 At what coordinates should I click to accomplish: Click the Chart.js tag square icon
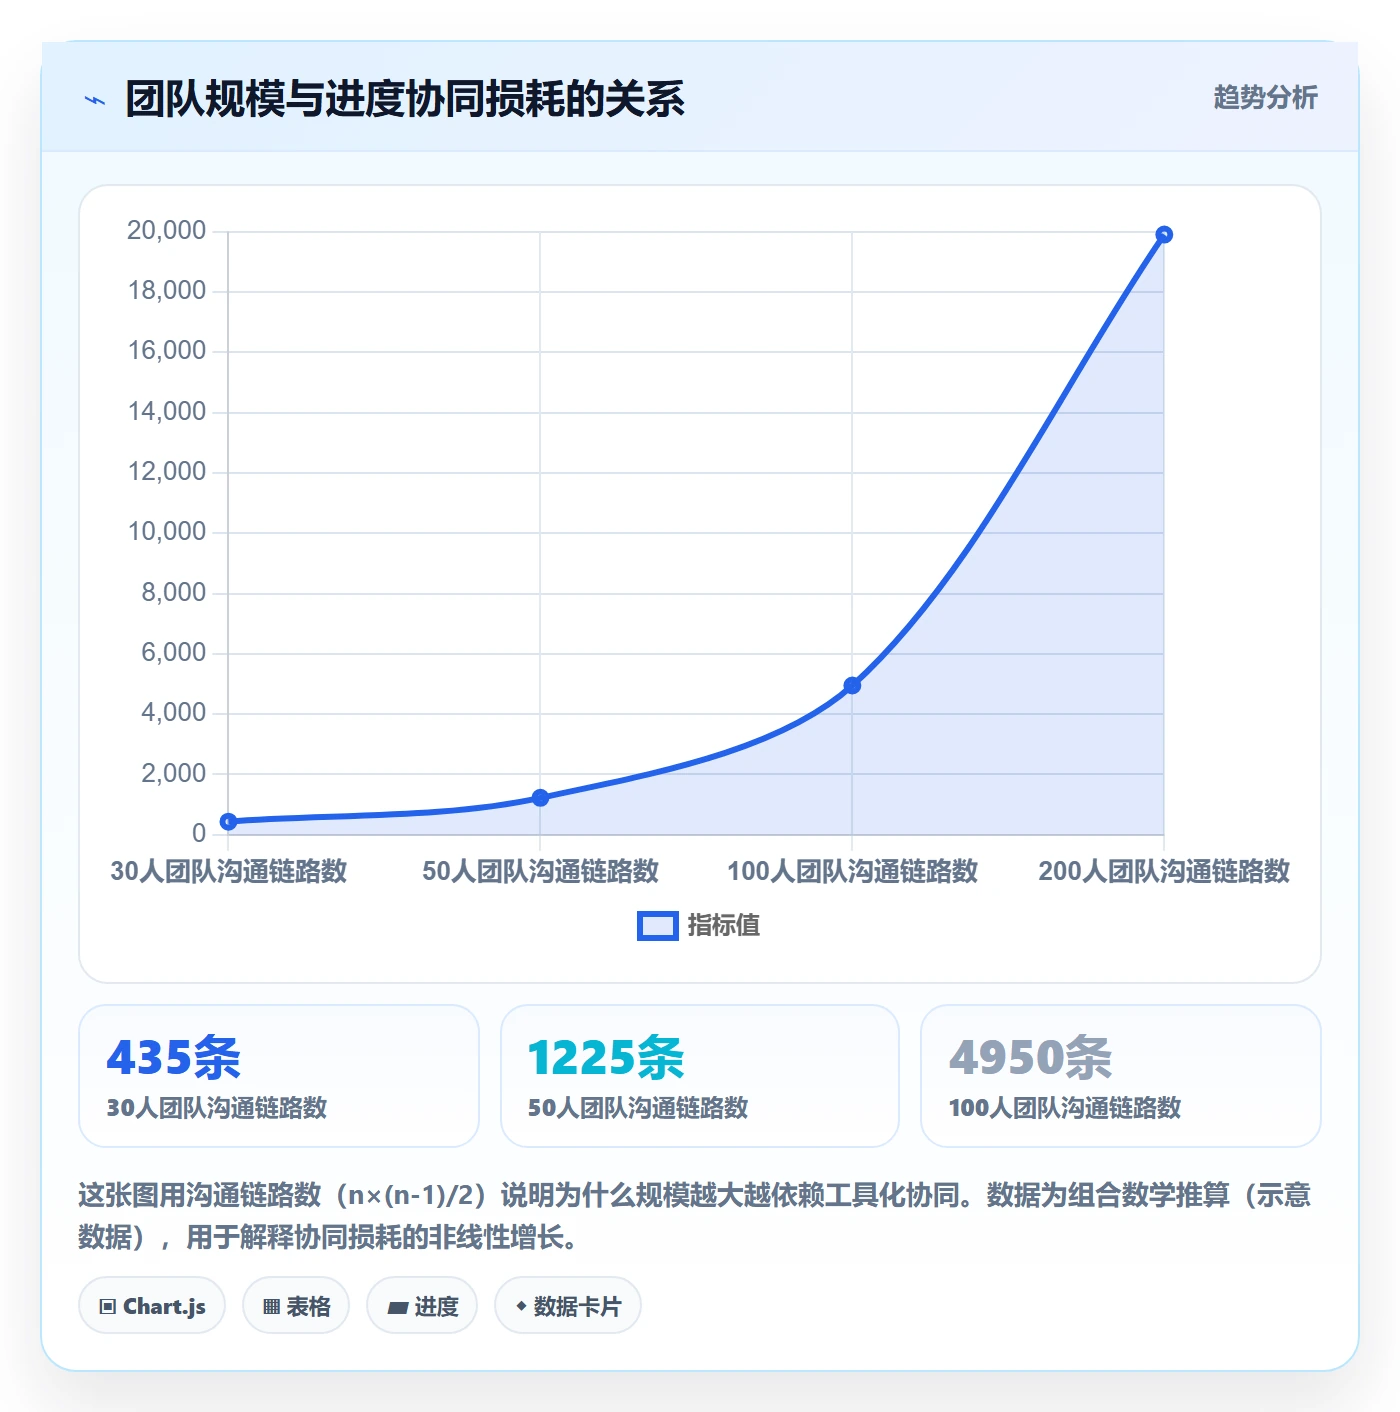tap(108, 1307)
